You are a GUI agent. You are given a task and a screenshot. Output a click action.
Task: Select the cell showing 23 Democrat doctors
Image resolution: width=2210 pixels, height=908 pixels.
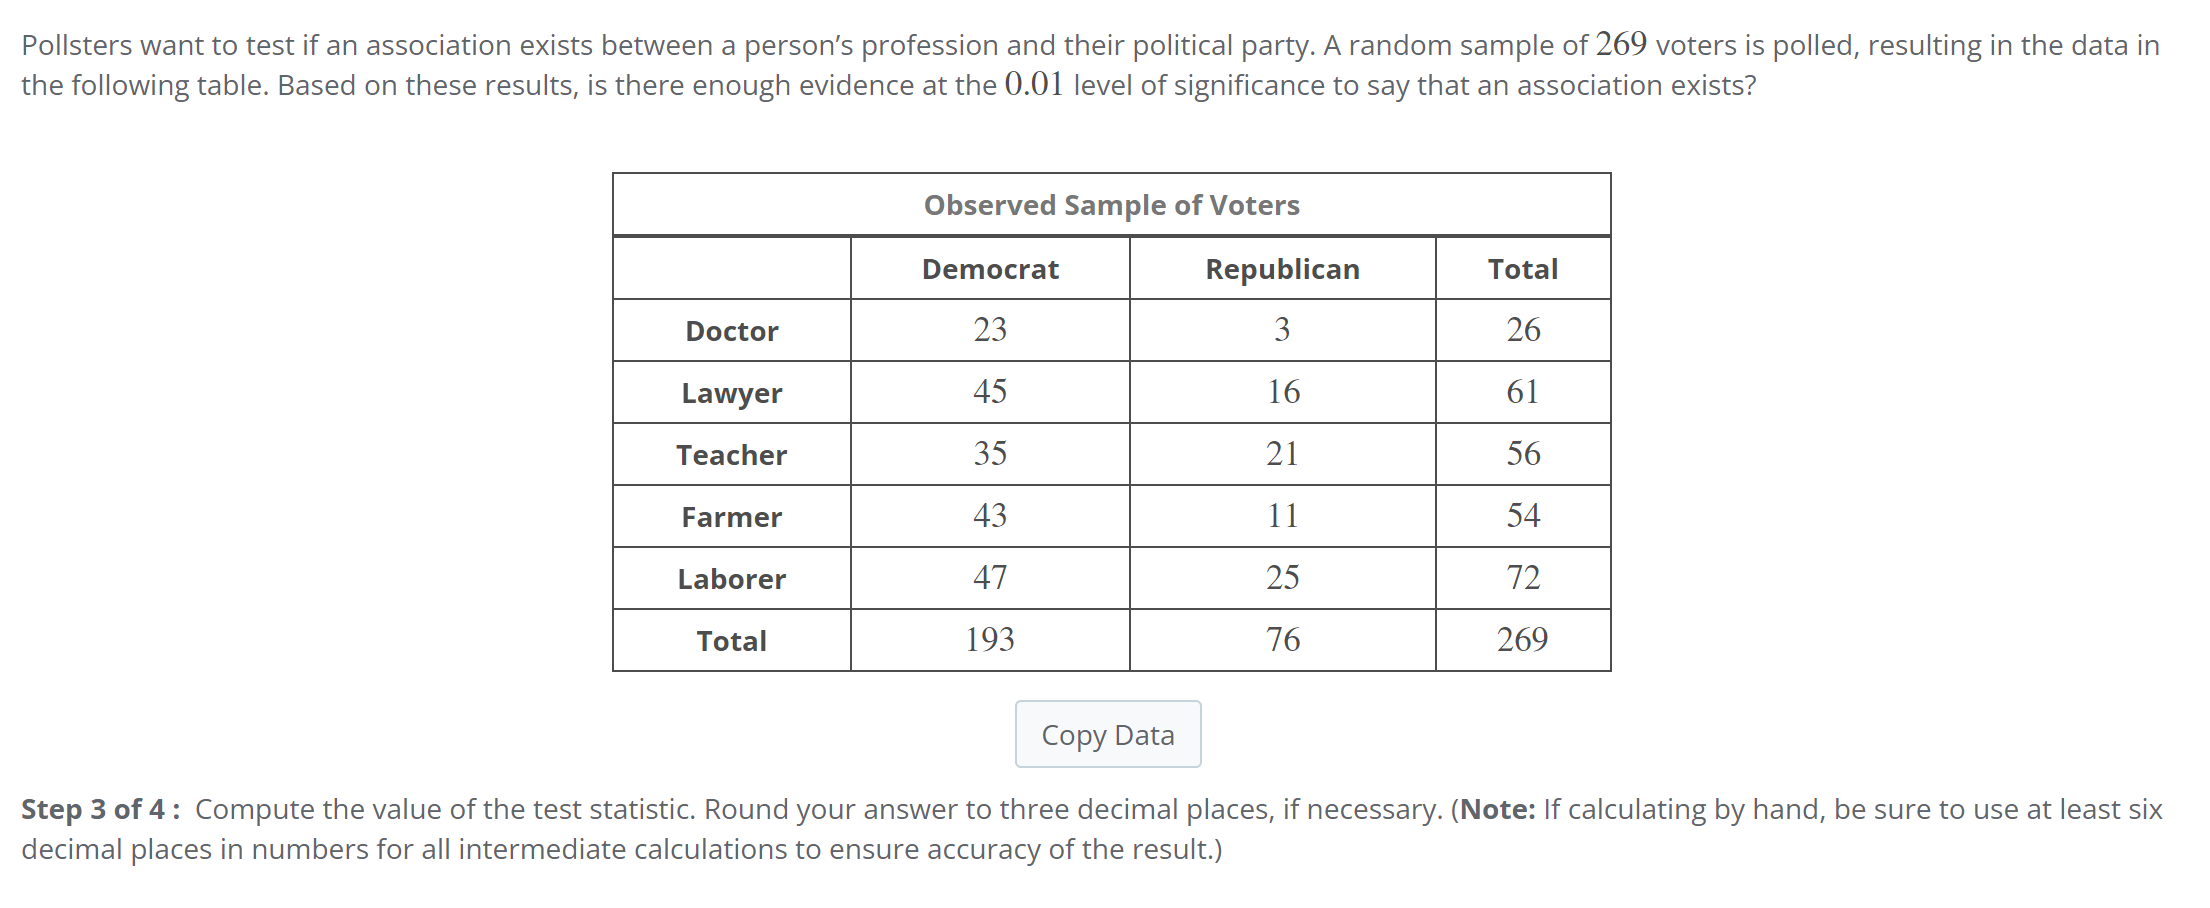click(989, 330)
